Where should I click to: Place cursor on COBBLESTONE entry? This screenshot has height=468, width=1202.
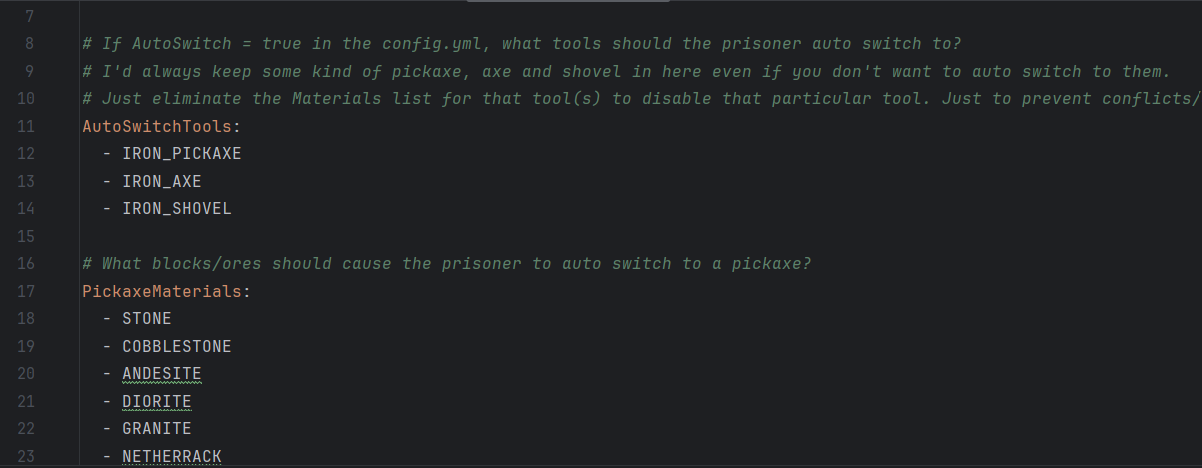[x=177, y=347]
